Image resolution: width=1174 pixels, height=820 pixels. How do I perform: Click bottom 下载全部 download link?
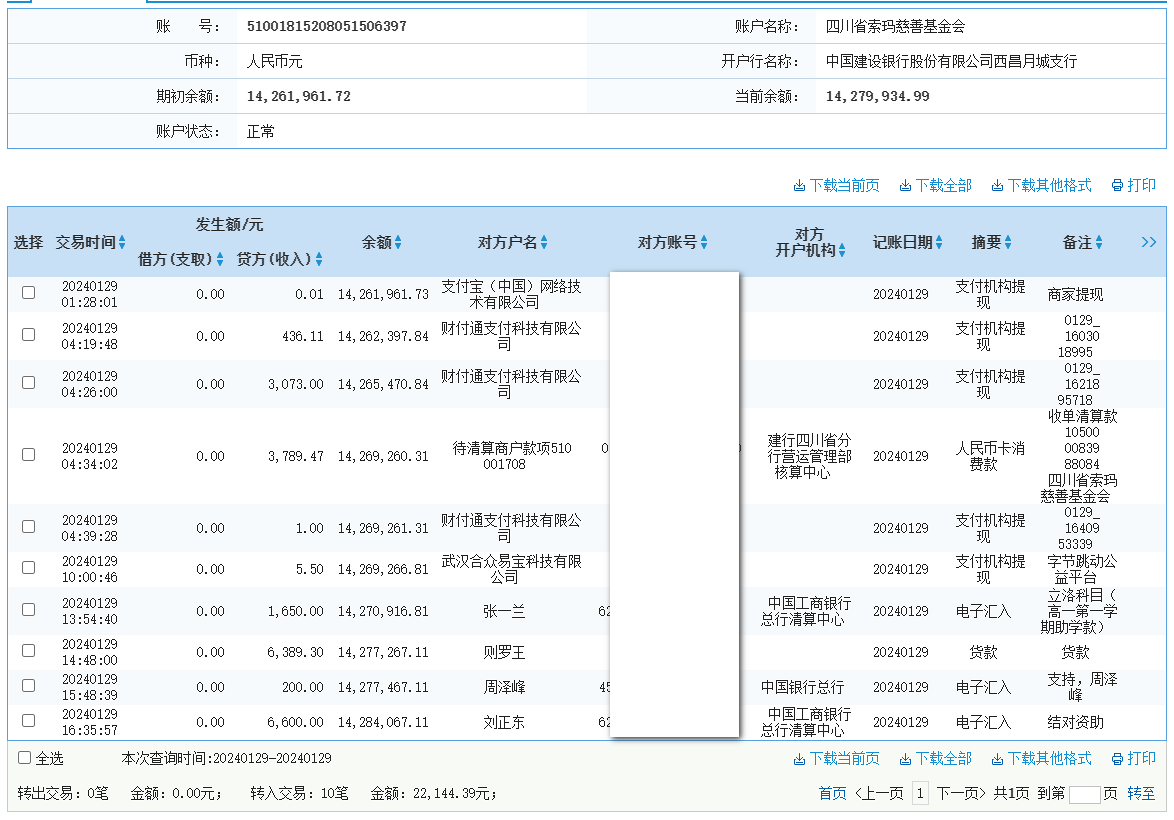[935, 759]
